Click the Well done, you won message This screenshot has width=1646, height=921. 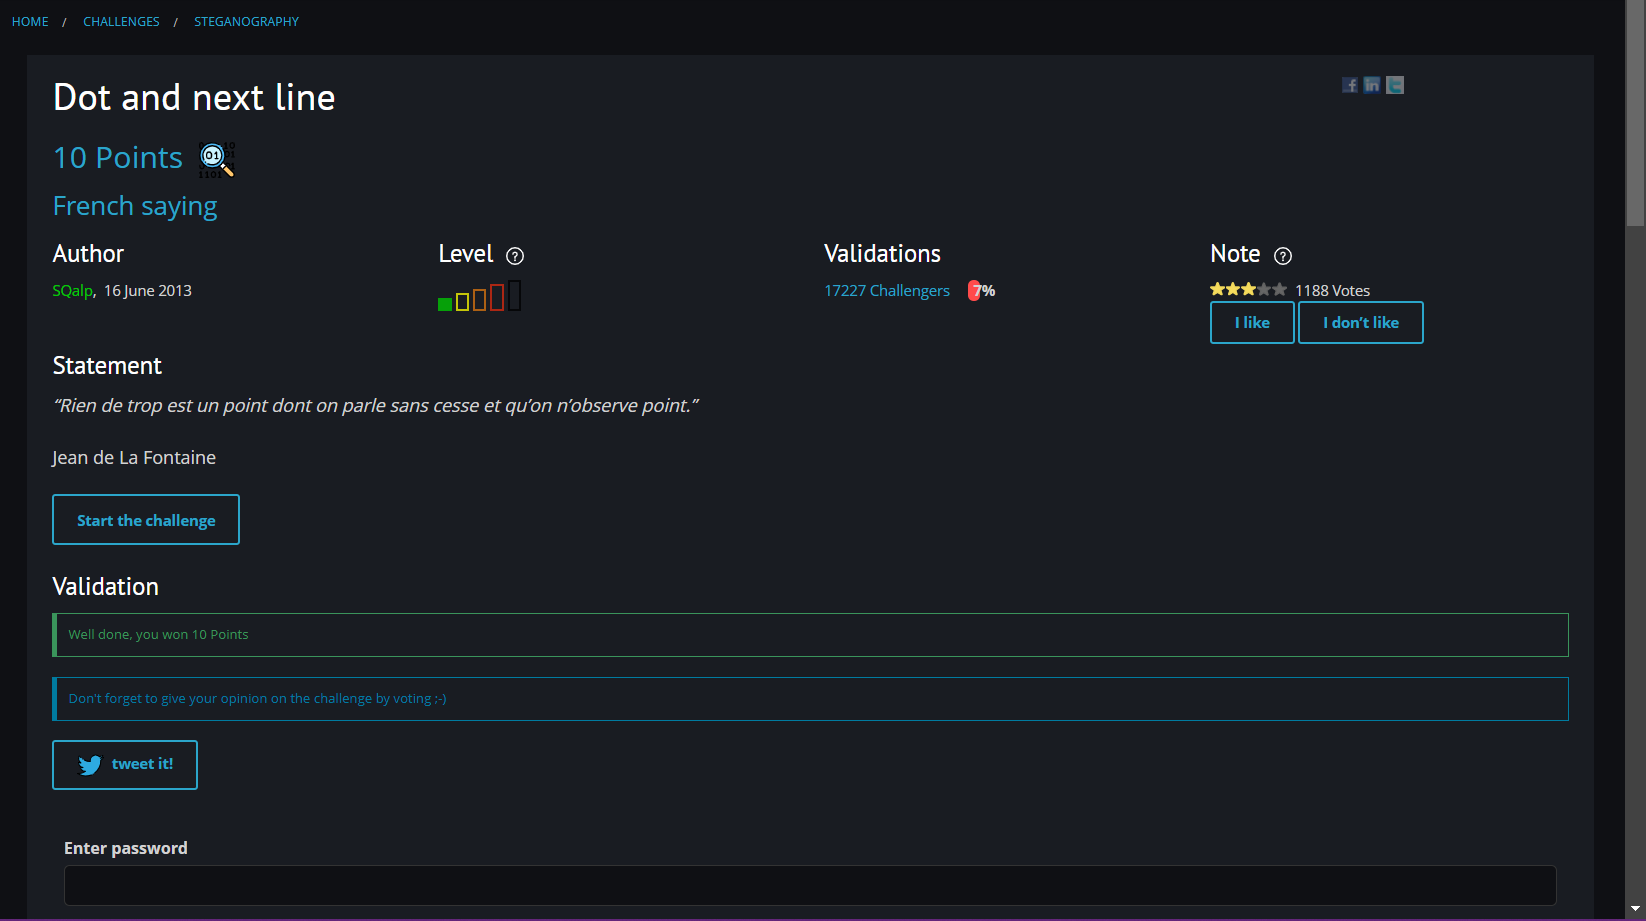pyautogui.click(x=810, y=635)
